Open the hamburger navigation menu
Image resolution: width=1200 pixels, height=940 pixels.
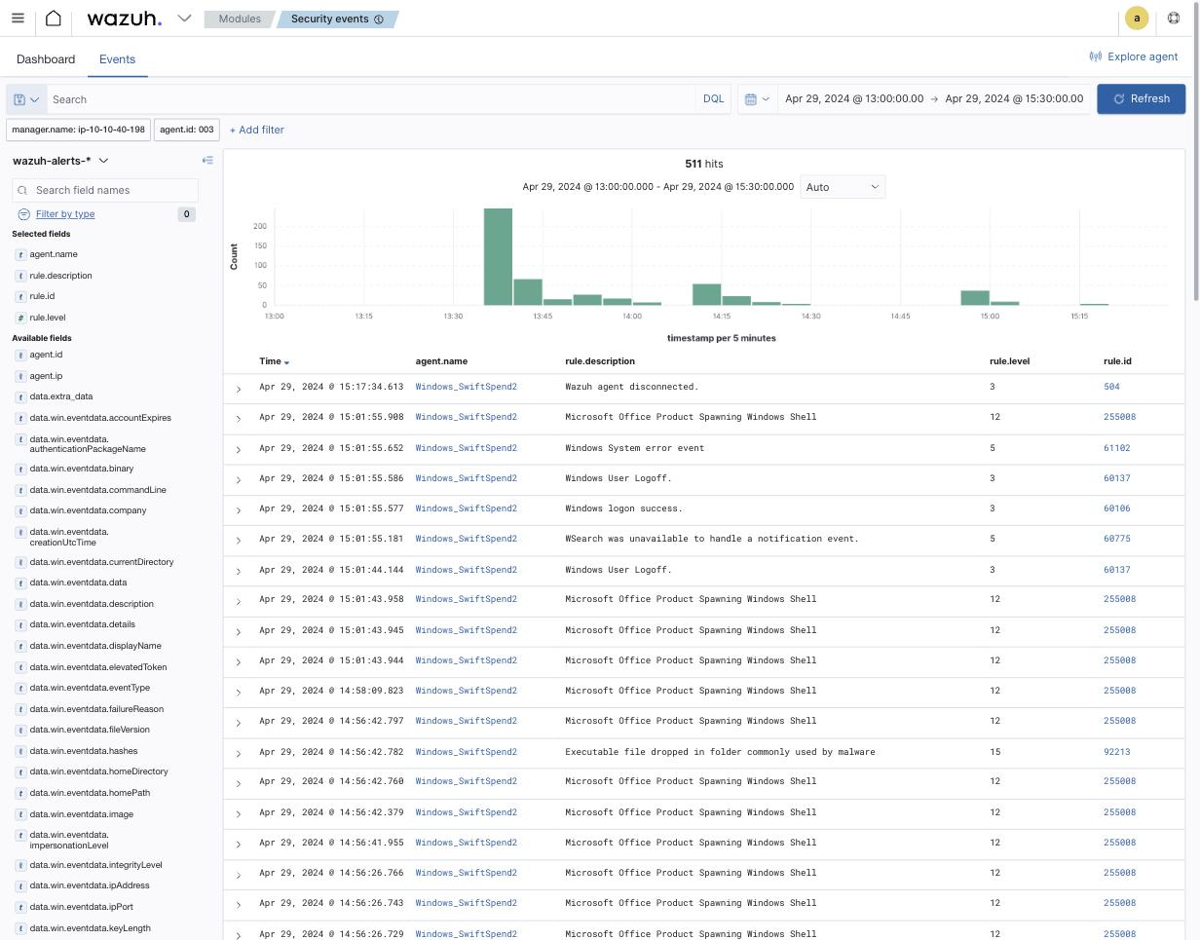point(17,18)
